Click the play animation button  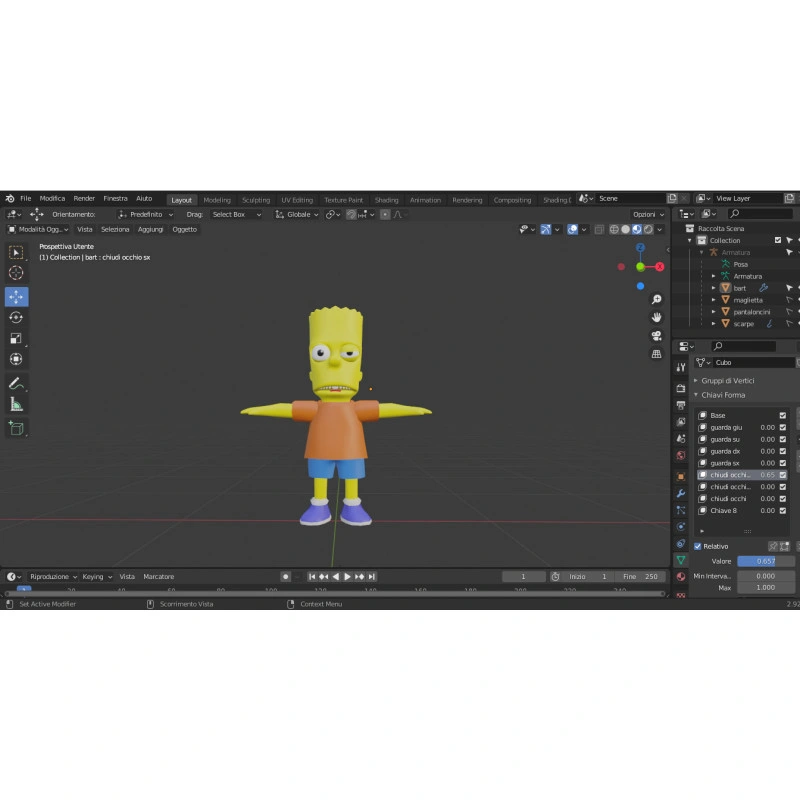click(x=347, y=577)
